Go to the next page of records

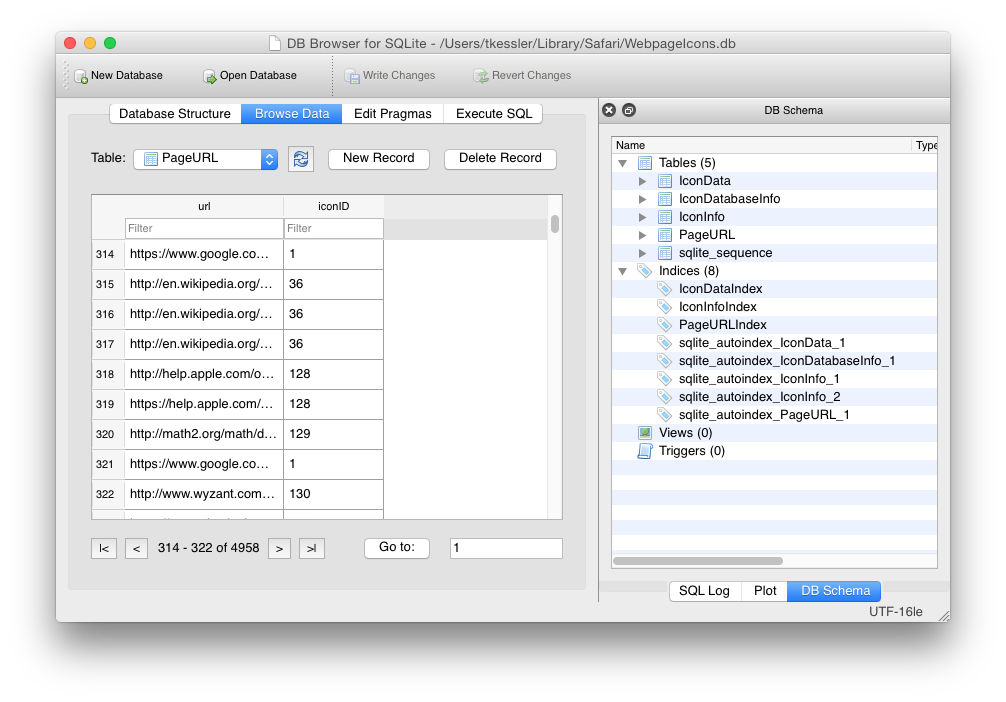click(x=279, y=549)
